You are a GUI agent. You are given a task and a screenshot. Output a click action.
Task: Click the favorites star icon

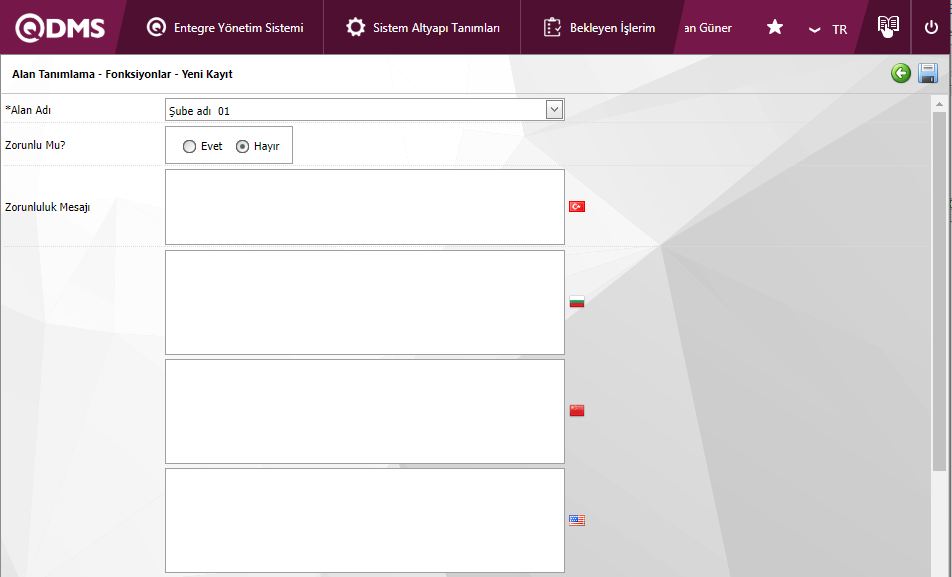775,27
